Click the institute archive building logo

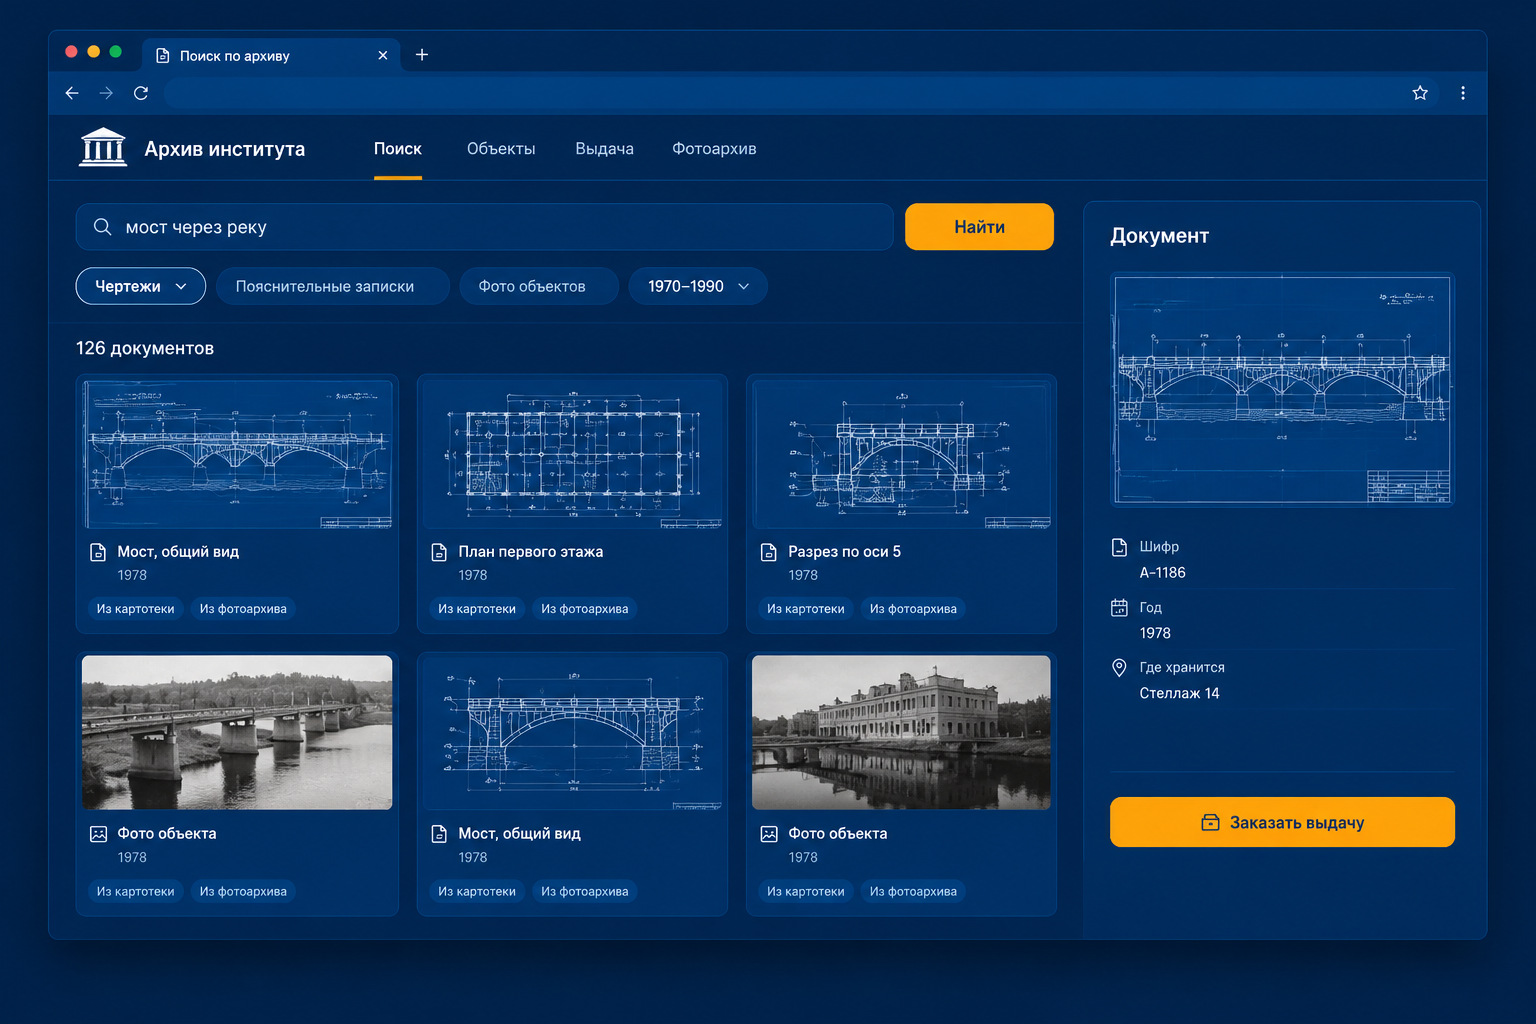[103, 148]
